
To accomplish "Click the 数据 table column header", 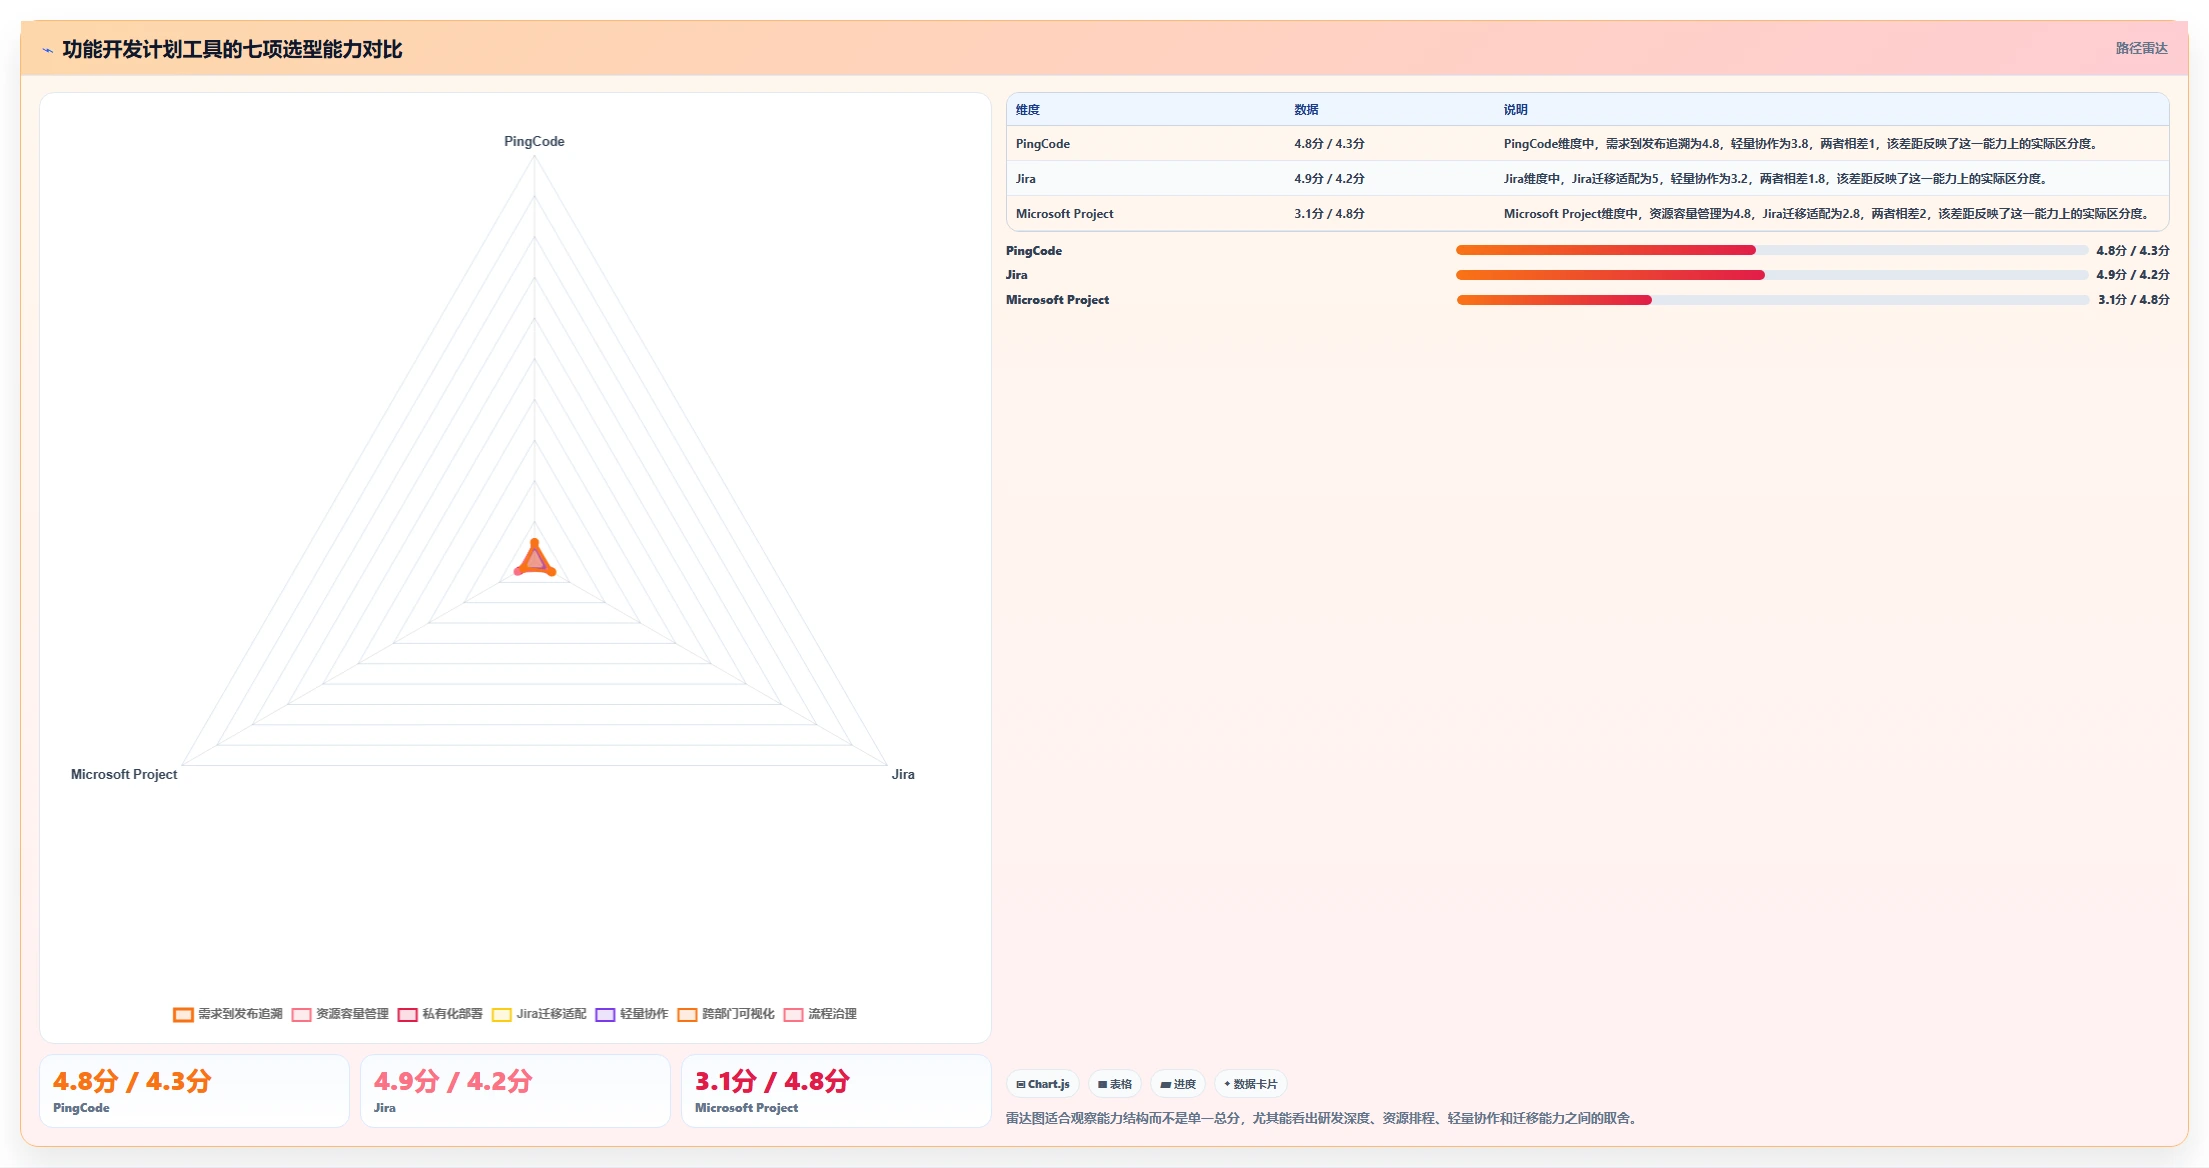I will point(1306,110).
